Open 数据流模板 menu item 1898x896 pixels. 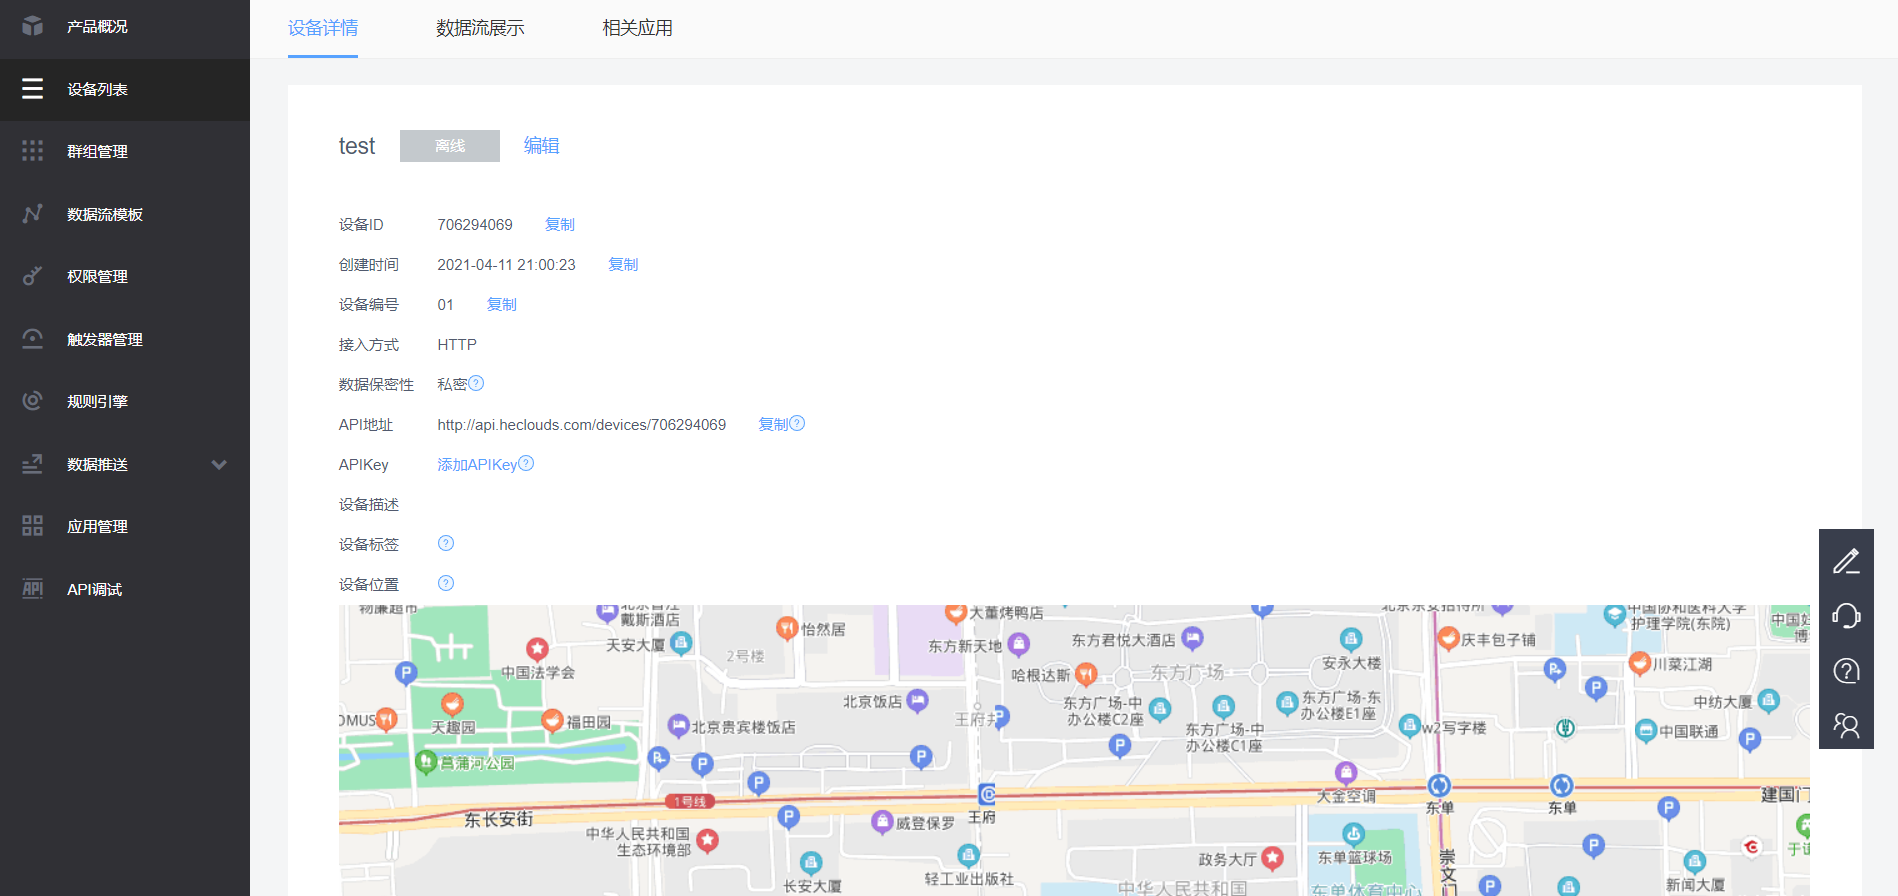point(125,214)
